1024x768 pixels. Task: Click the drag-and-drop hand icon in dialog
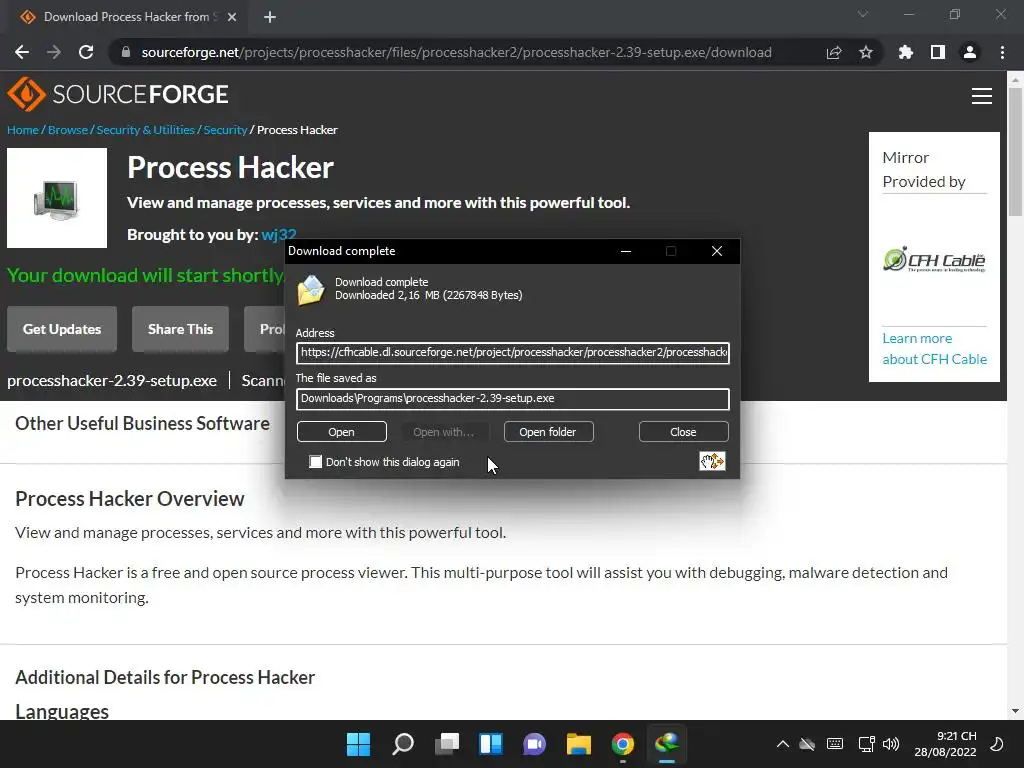(x=712, y=461)
